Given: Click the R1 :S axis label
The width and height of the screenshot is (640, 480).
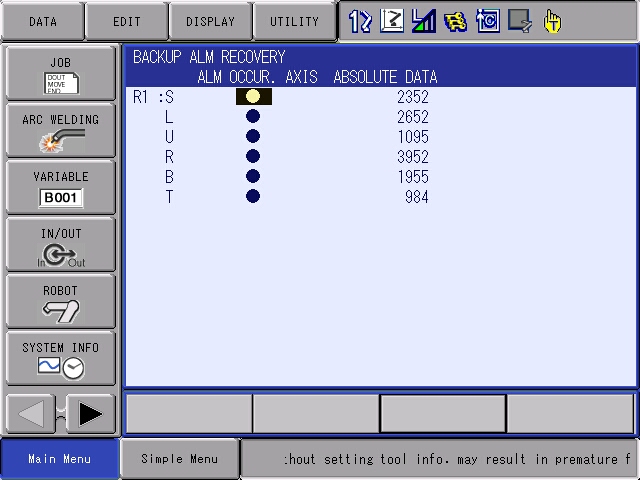Looking at the screenshot, I should click(x=153, y=97).
